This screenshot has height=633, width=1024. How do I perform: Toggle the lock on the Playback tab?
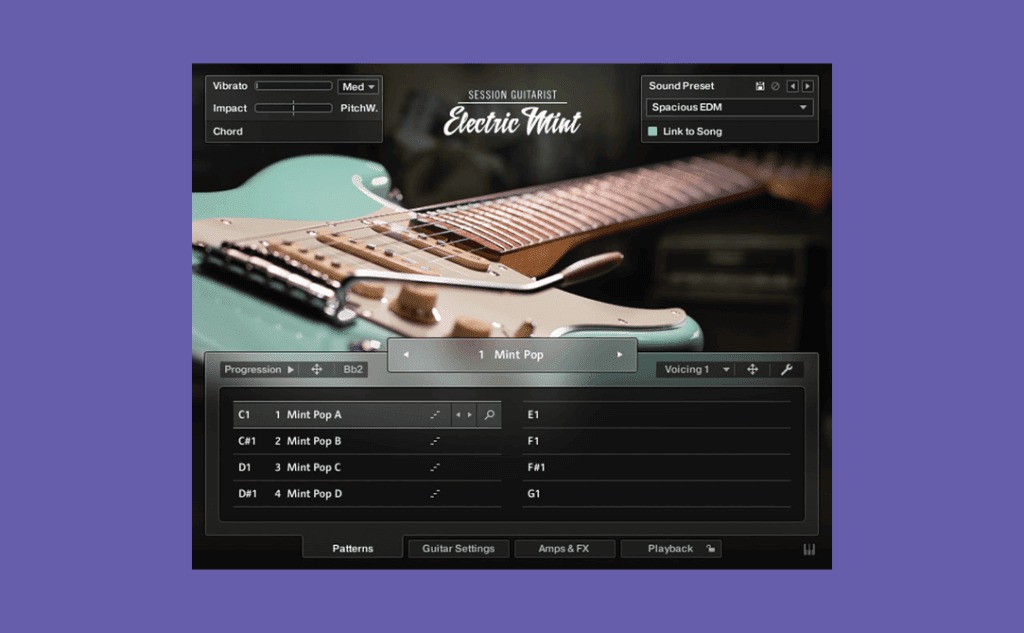[710, 549]
